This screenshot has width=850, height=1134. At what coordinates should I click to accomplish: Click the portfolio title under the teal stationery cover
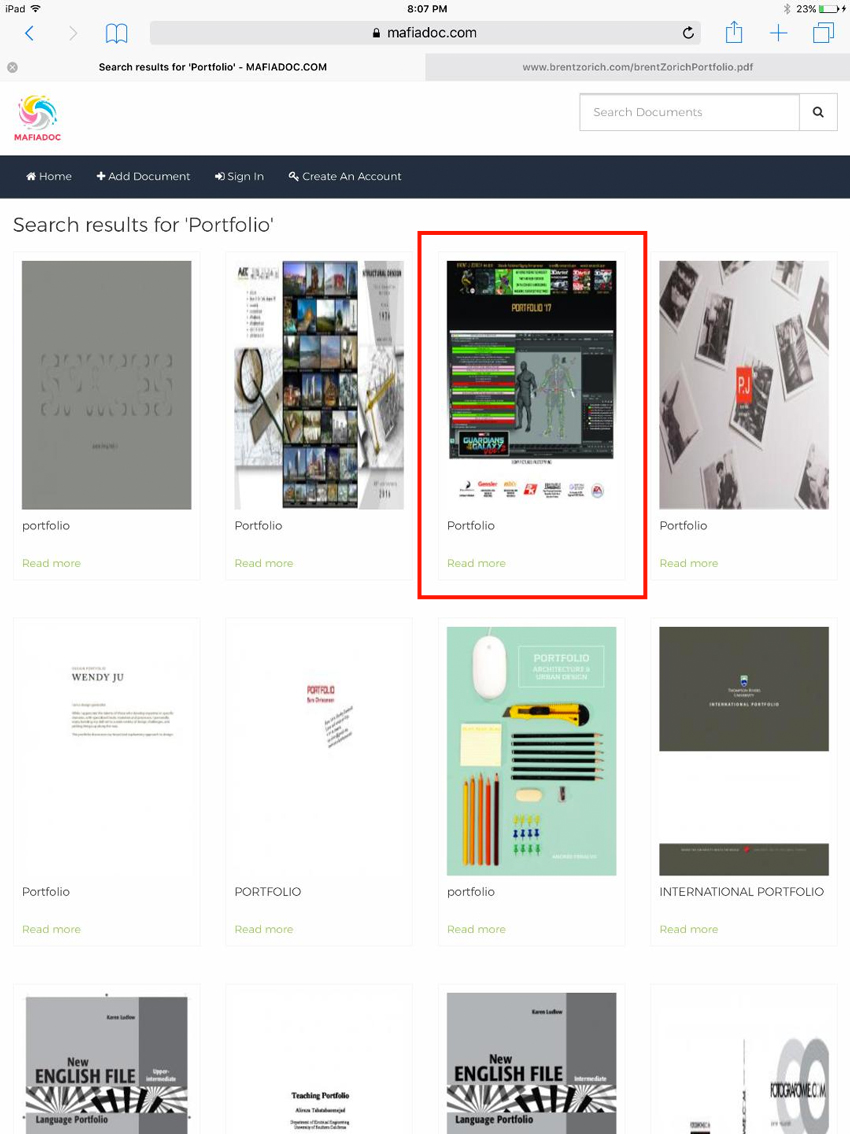pos(471,892)
